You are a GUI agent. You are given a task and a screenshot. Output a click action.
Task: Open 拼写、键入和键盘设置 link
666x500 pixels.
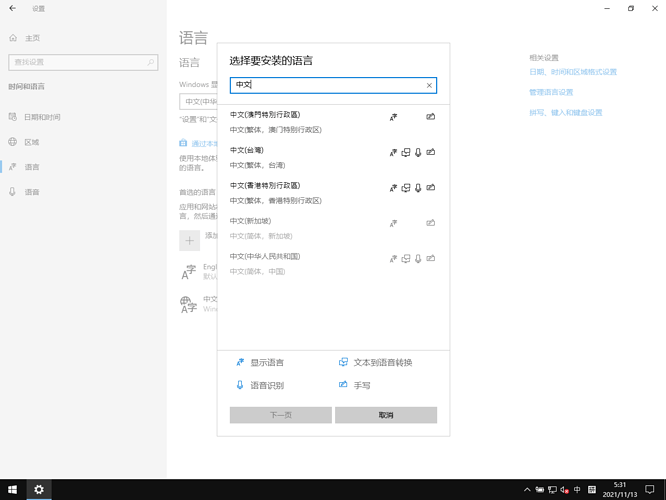click(x=565, y=113)
